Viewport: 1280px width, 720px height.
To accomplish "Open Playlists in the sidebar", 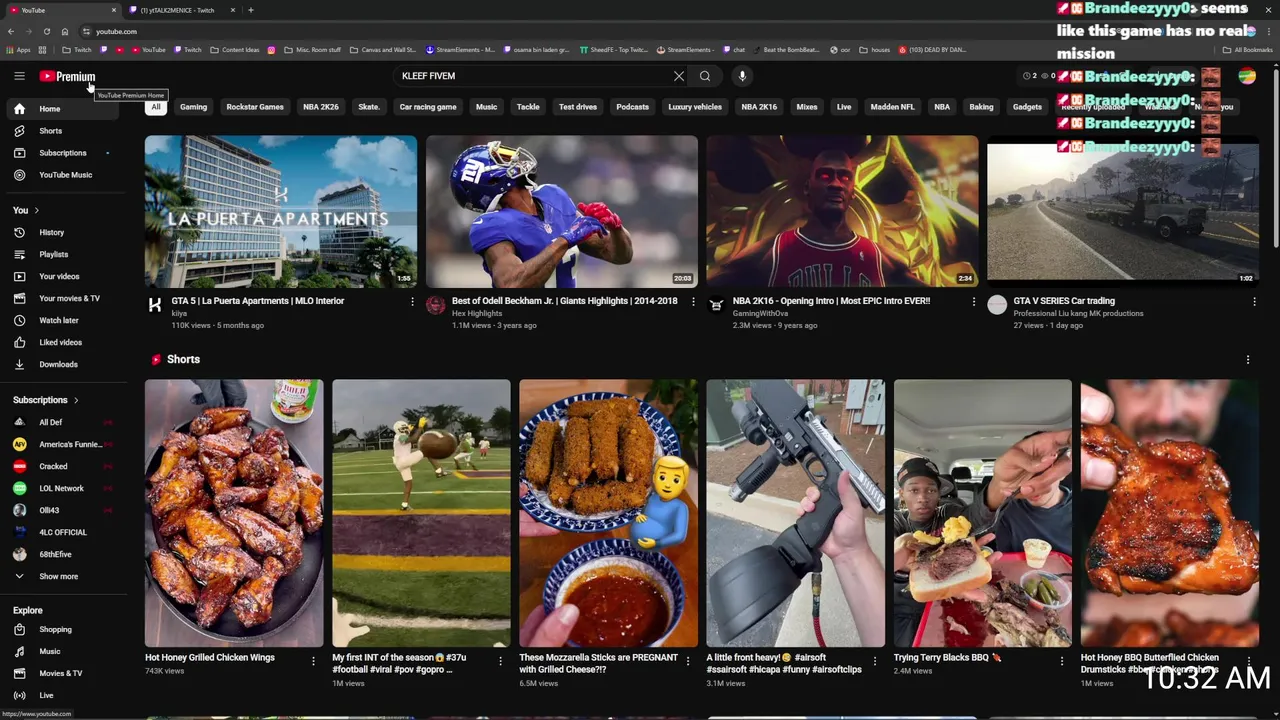I will tap(64, 254).
